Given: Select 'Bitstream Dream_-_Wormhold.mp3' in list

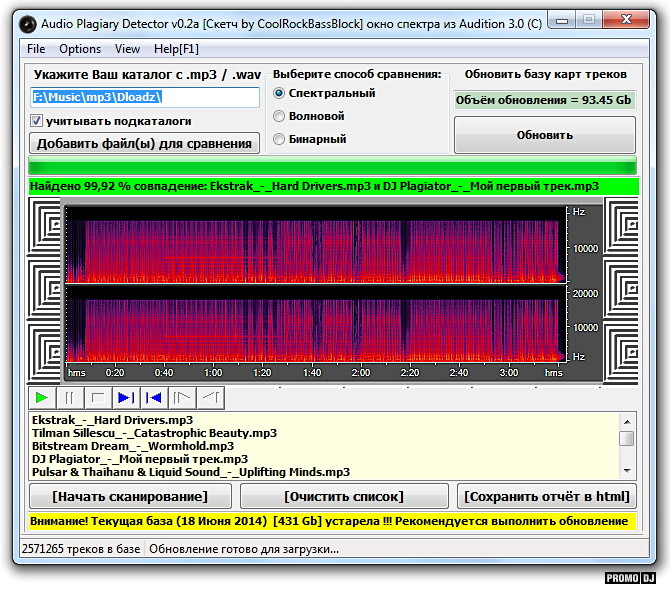Looking at the screenshot, I should pos(133,446).
